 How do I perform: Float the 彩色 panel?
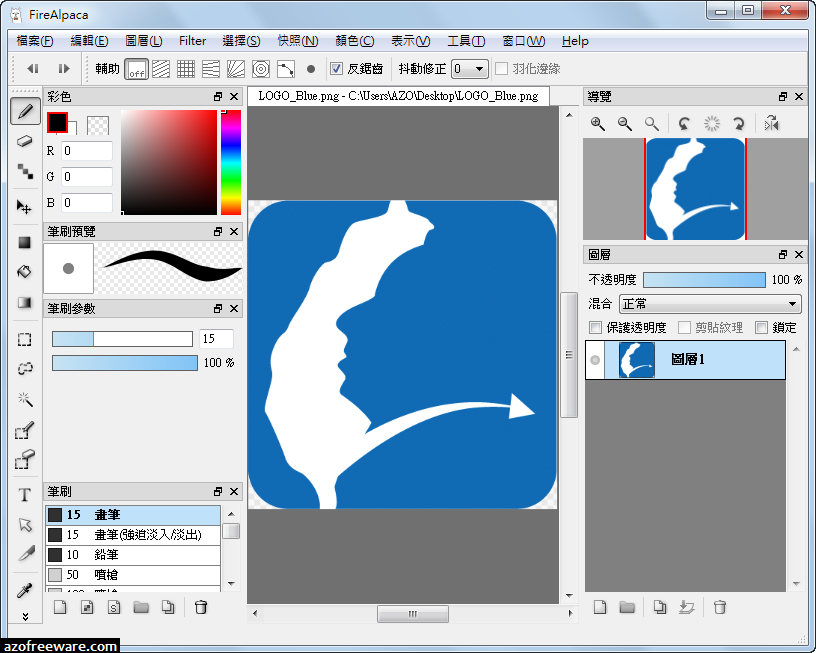tap(218, 97)
